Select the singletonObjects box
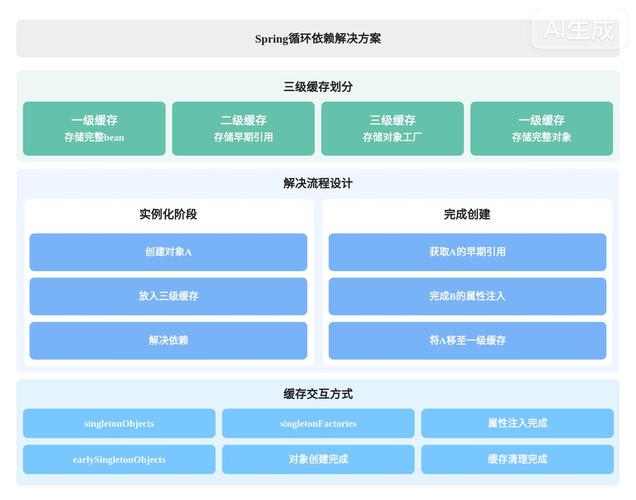 [x=119, y=423]
